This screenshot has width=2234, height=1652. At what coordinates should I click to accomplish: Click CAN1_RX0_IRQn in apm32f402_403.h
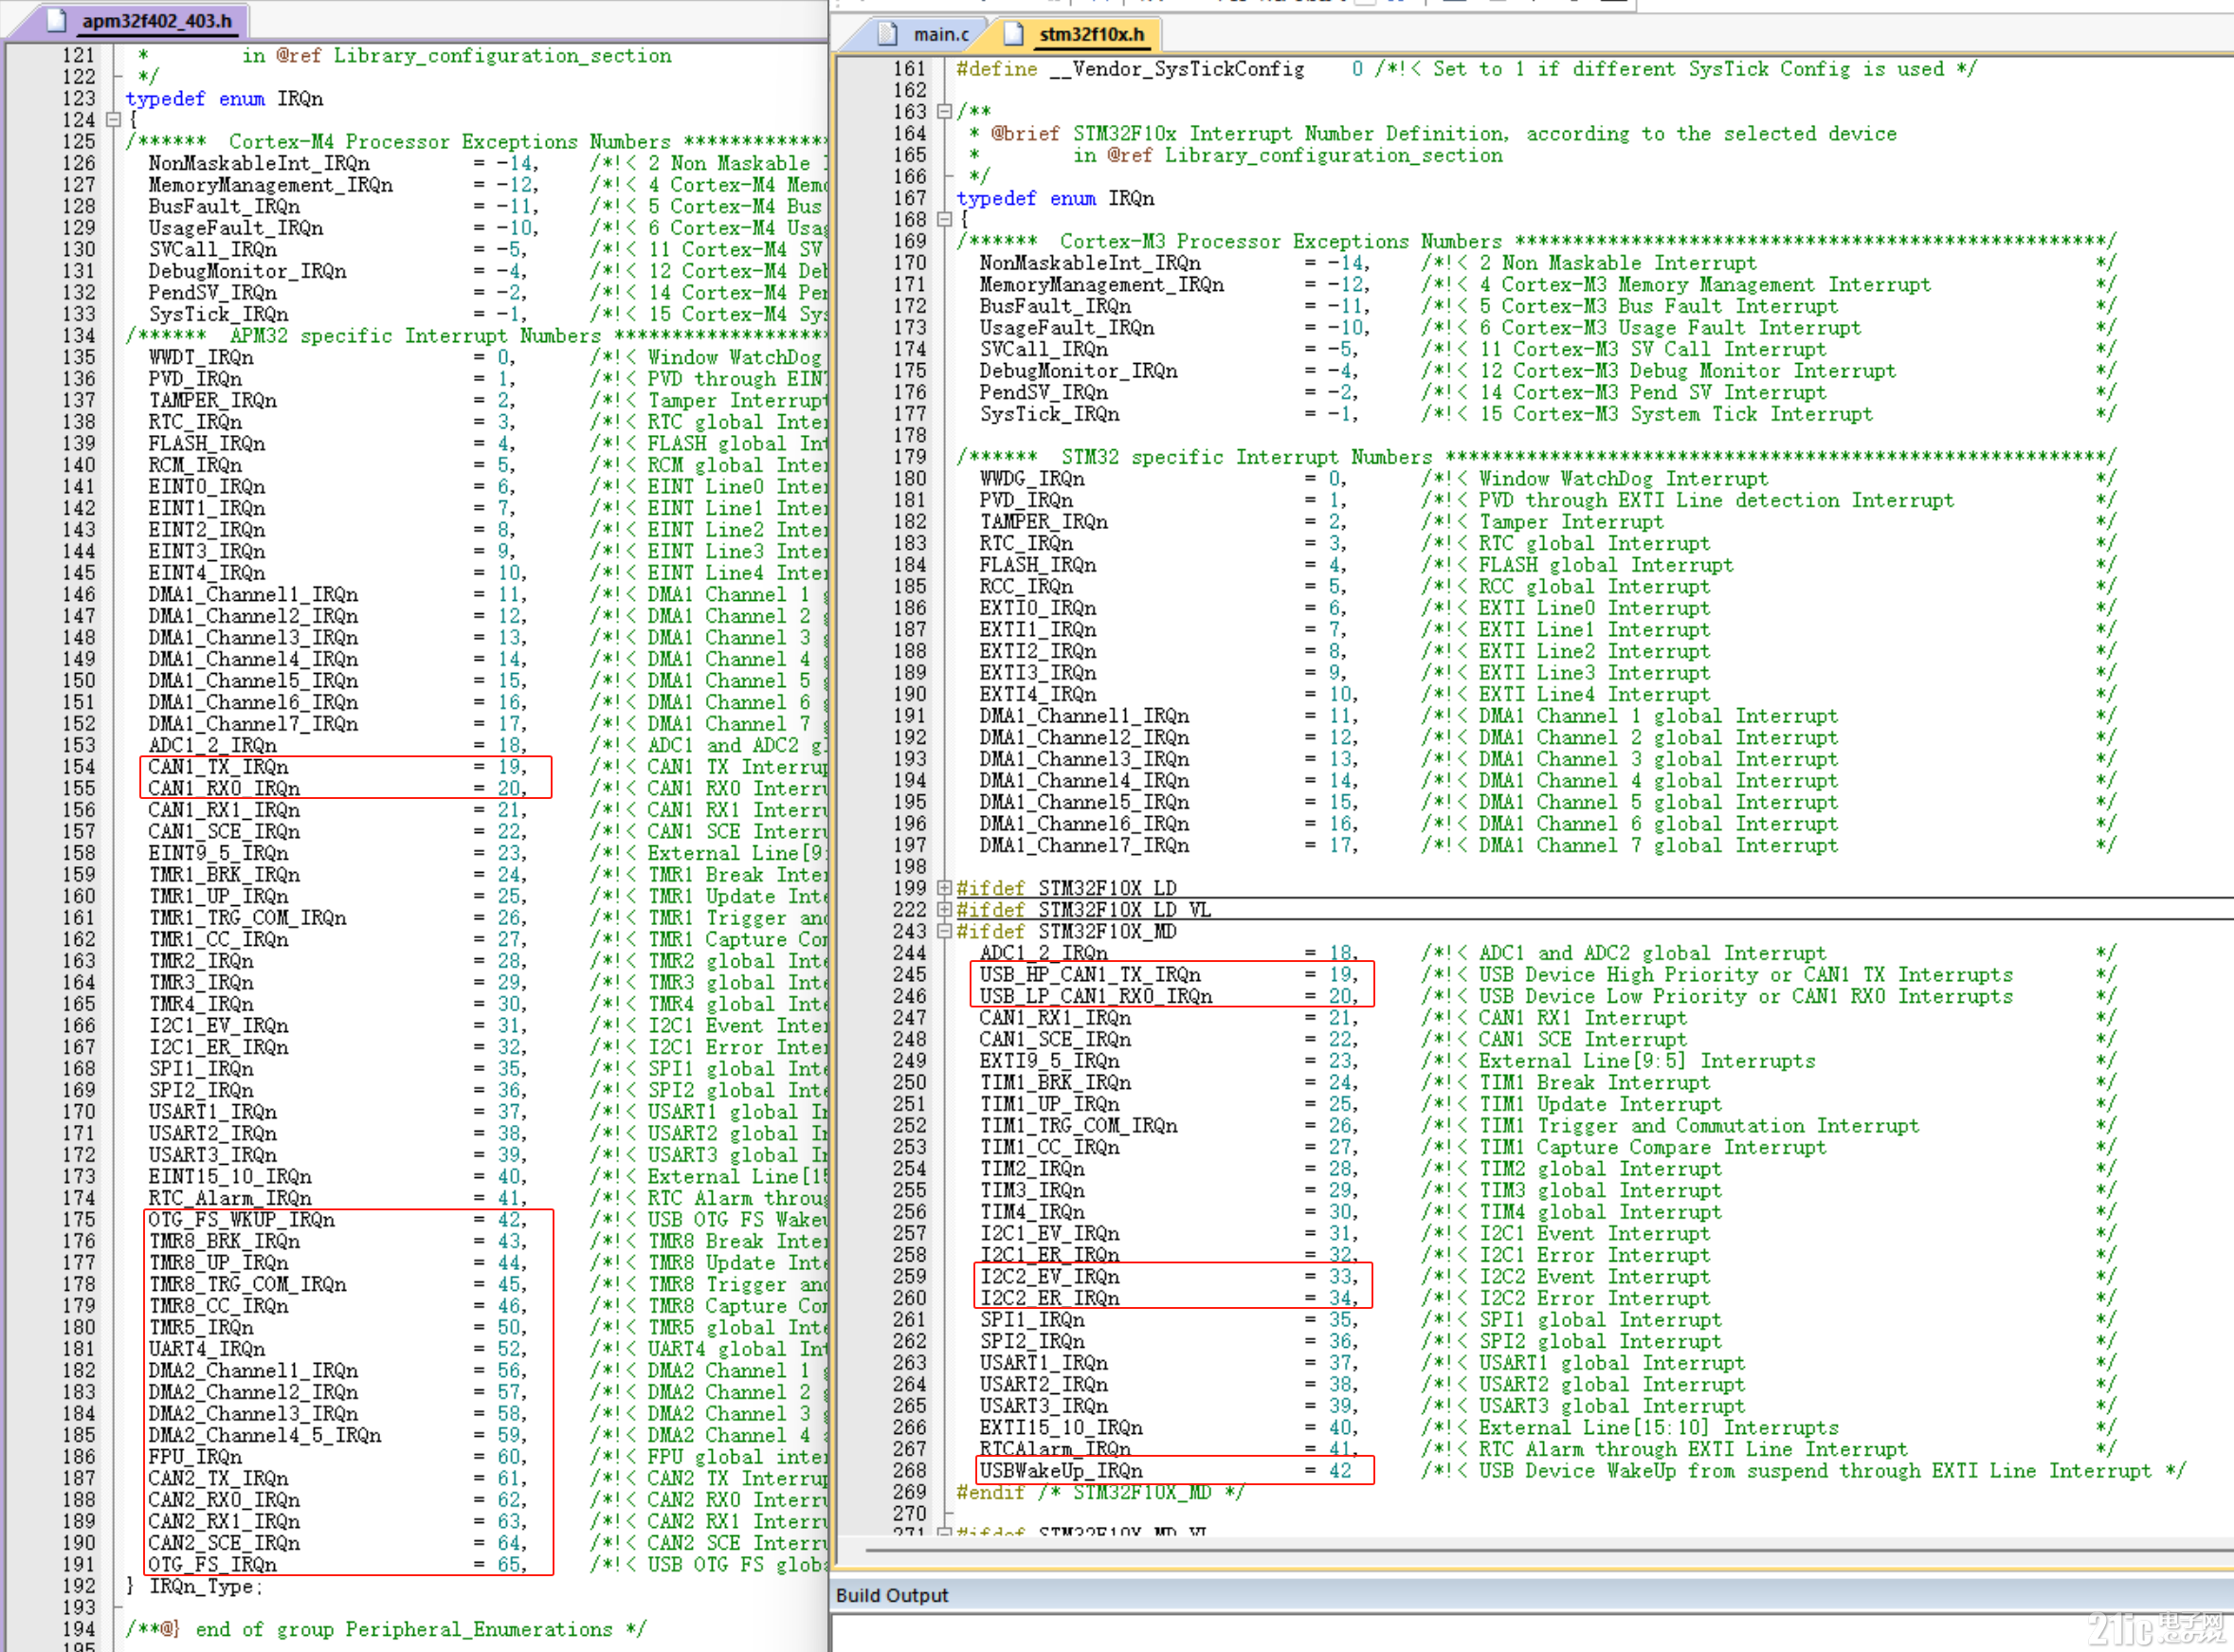224,789
